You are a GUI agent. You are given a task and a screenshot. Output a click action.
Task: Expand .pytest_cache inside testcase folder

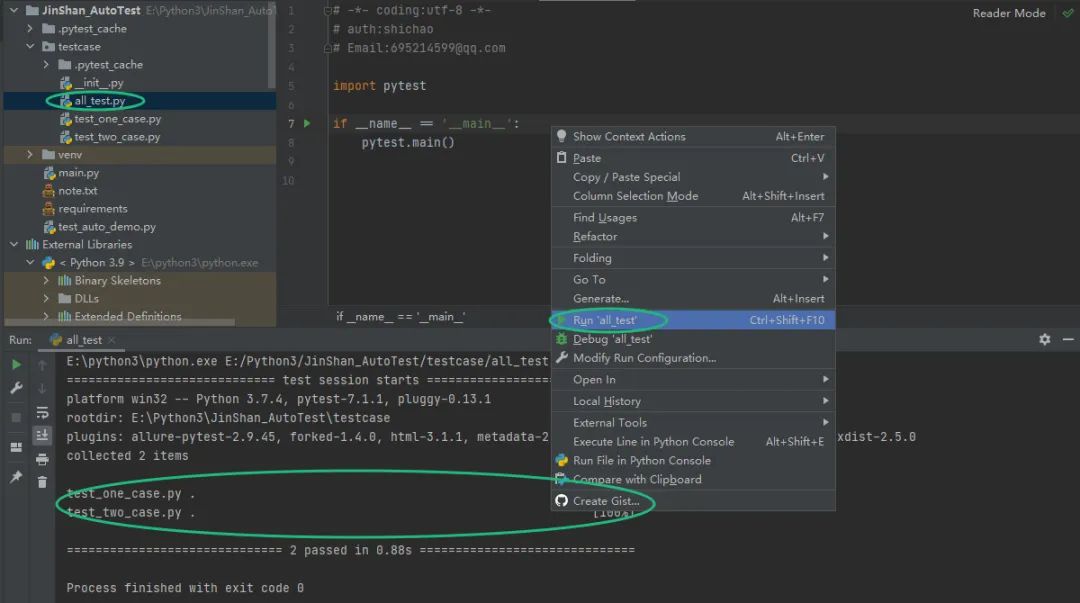[x=46, y=64]
